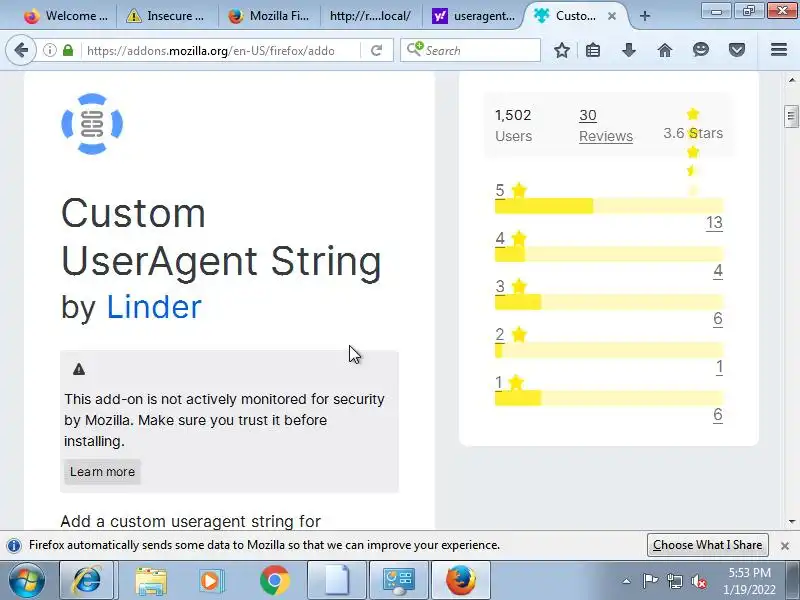
Task: View the secure connection padlock icon
Action: (68, 50)
